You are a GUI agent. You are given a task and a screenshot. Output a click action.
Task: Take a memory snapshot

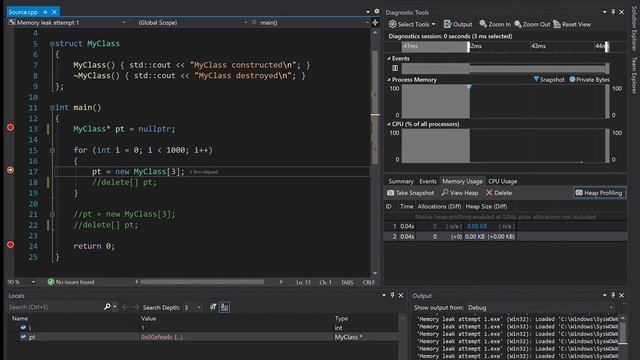click(411, 193)
